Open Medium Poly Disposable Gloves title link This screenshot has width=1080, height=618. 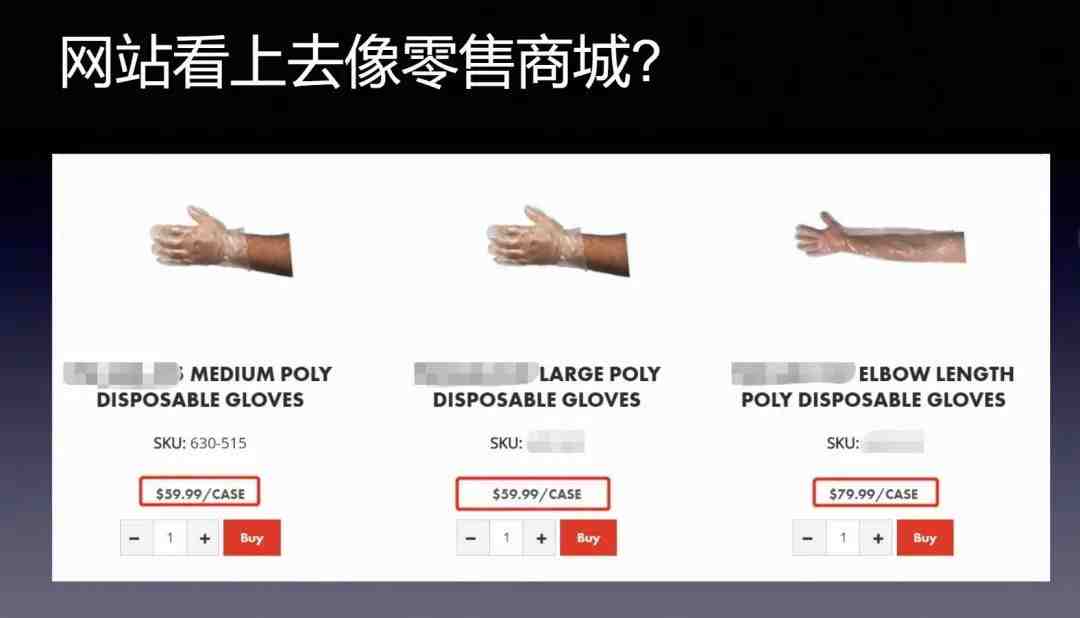pos(200,387)
